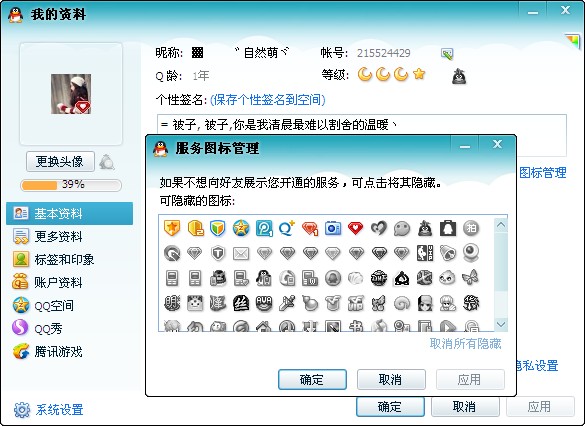Click the 39% profile completion bar
Screen dimensions: 585x426
point(71,185)
